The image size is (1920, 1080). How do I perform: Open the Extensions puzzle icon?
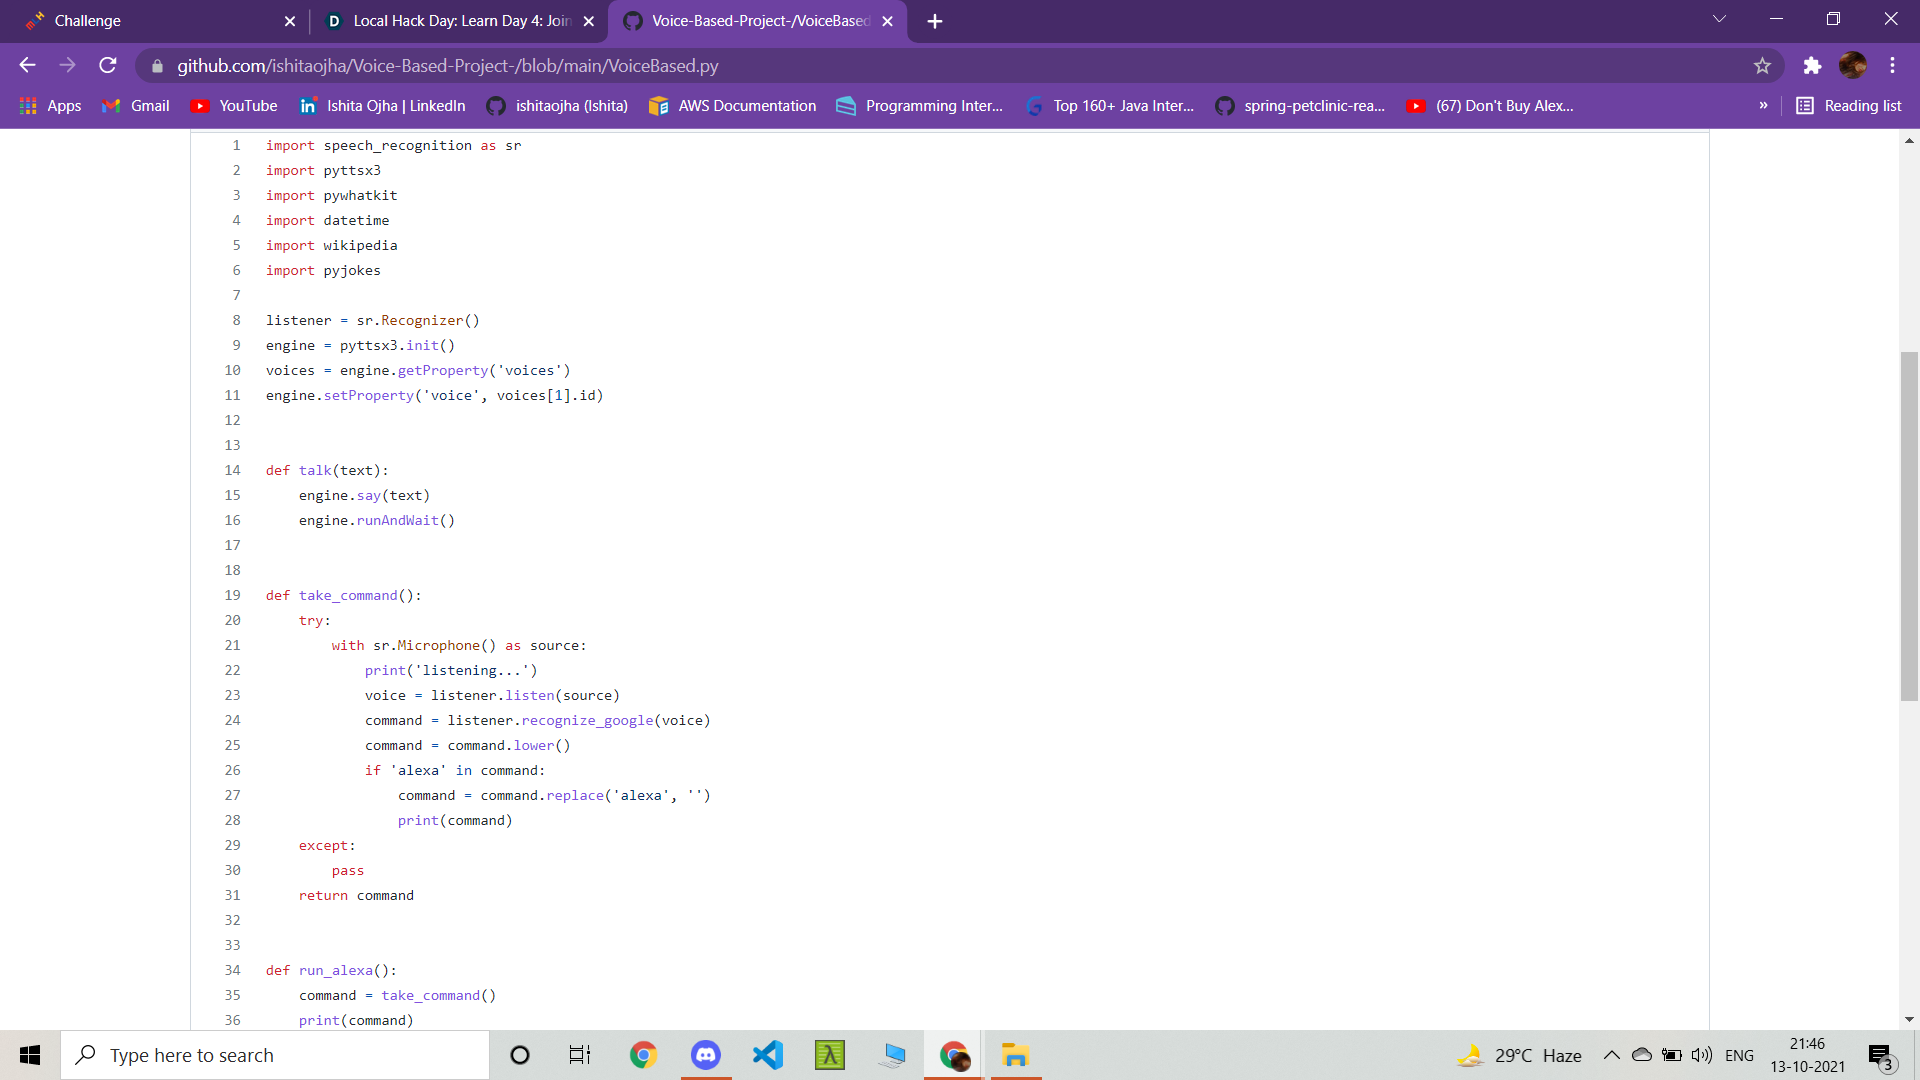pyautogui.click(x=1812, y=66)
